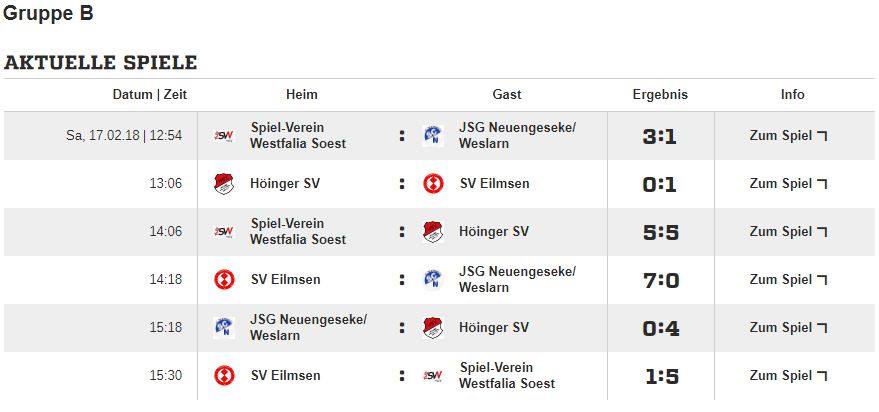Select the 5:5 result score
Viewport: 879px width, 412px height.
coord(660,232)
